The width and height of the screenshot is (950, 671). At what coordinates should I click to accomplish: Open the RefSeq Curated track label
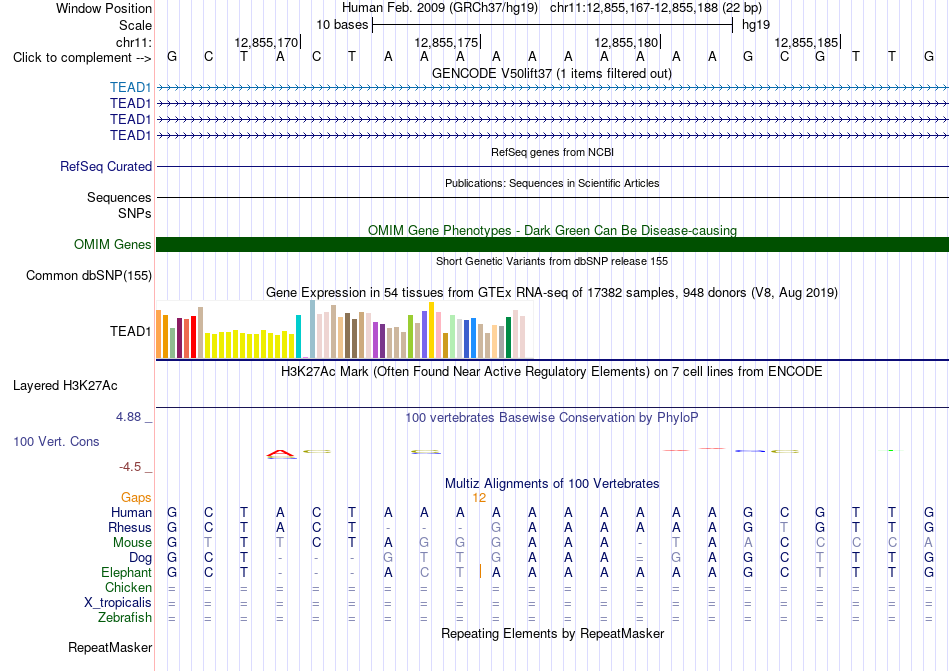coord(106,167)
